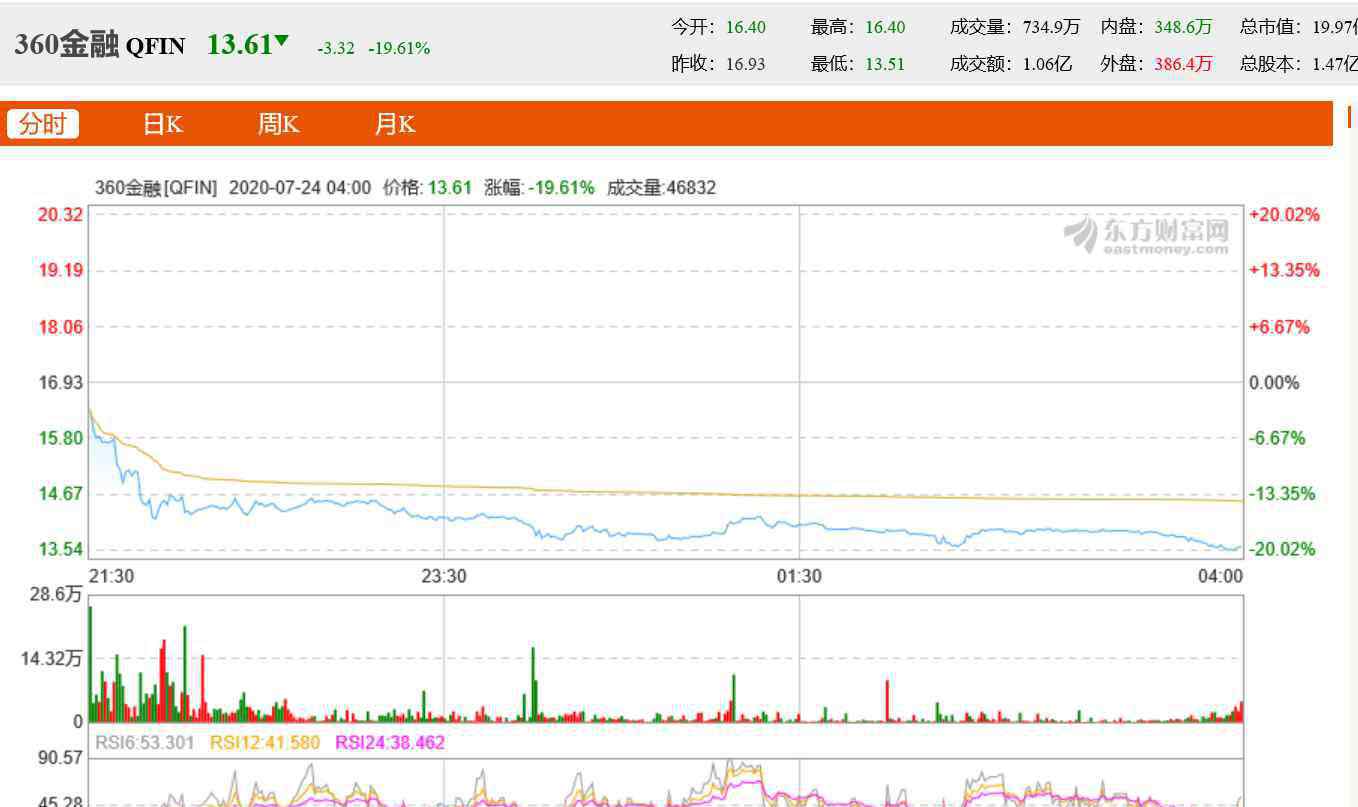Screen dimensions: 1358x807
Task: Click the 今开 value 16.40
Action: tap(746, 27)
